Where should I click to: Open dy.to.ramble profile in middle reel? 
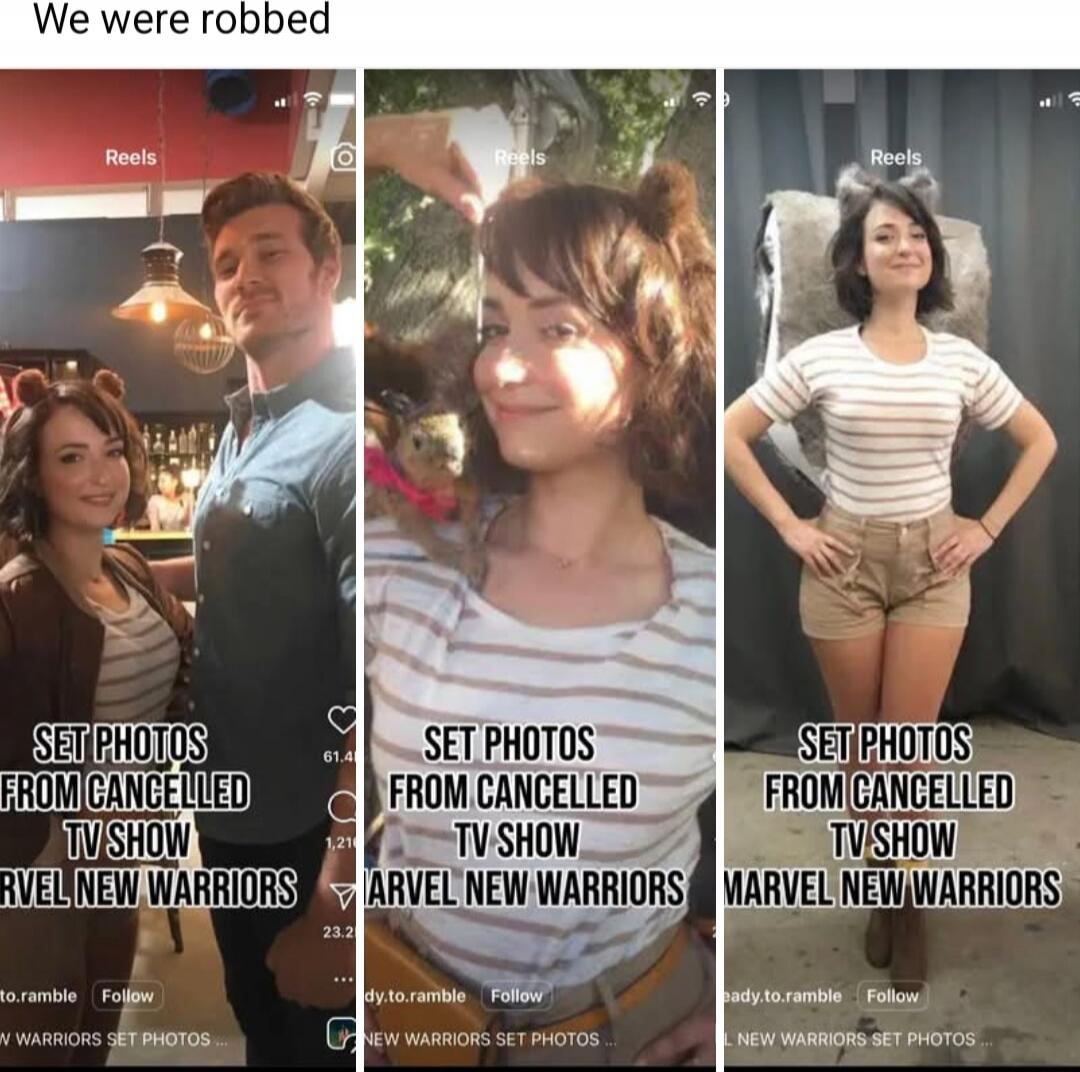coord(415,996)
